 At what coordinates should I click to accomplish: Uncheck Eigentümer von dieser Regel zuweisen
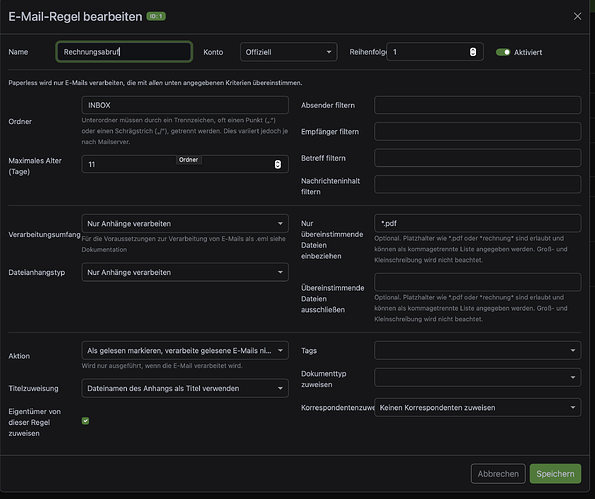85,421
